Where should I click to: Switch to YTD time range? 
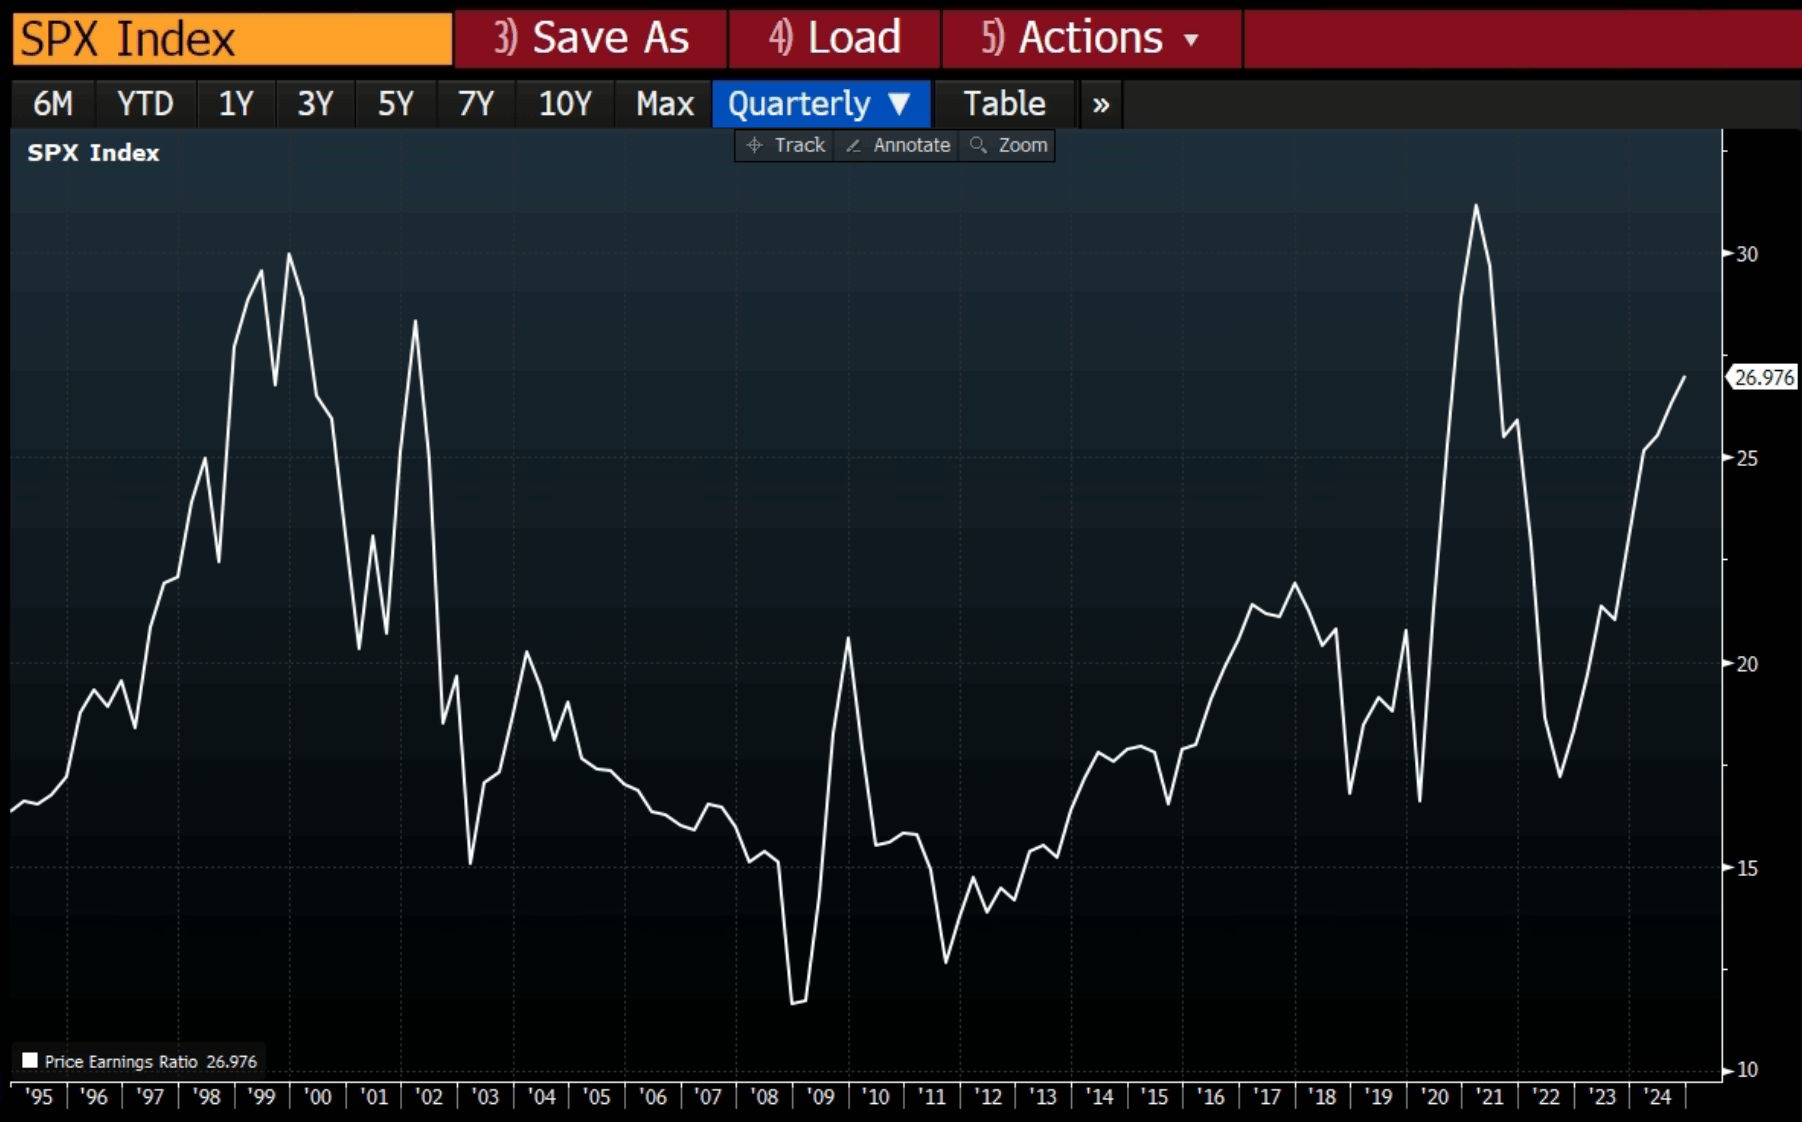tap(145, 104)
